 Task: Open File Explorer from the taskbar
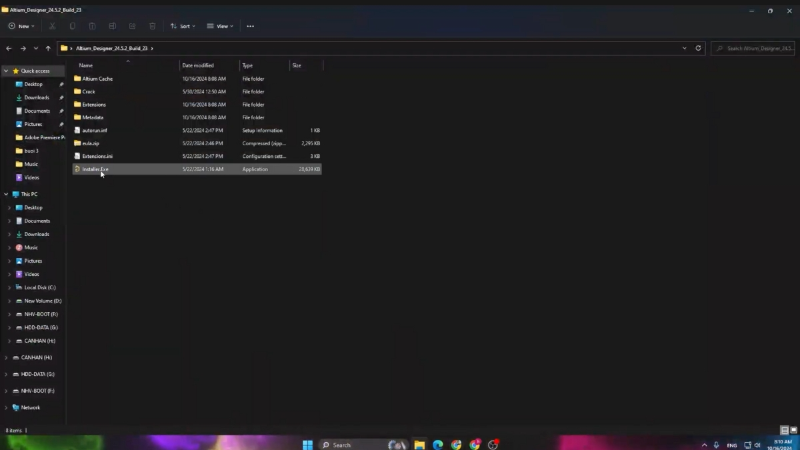419,445
